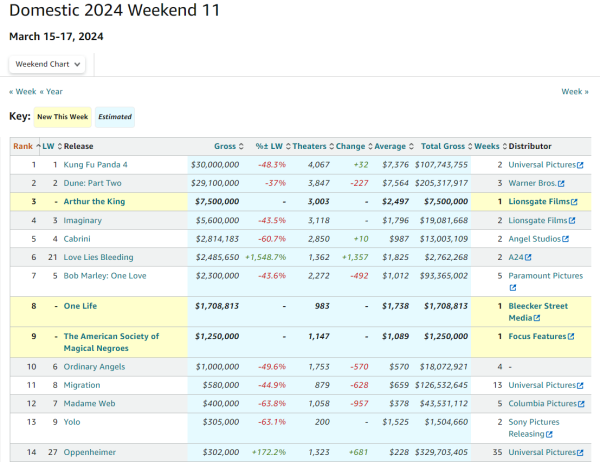Viewport: 600px width, 462px height.
Task: Open the Focus Features distributor link
Action: point(537,336)
